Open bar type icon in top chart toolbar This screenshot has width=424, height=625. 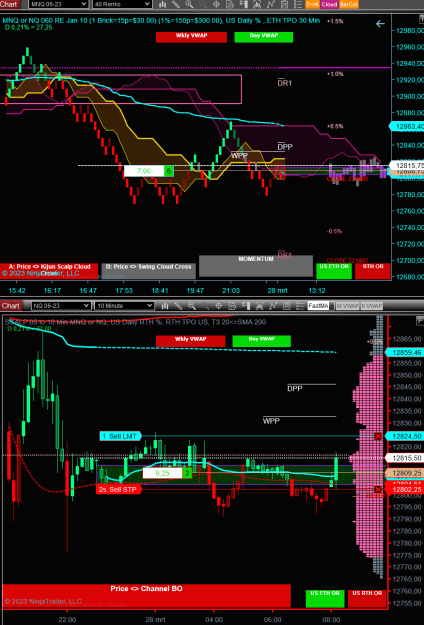pos(163,4)
